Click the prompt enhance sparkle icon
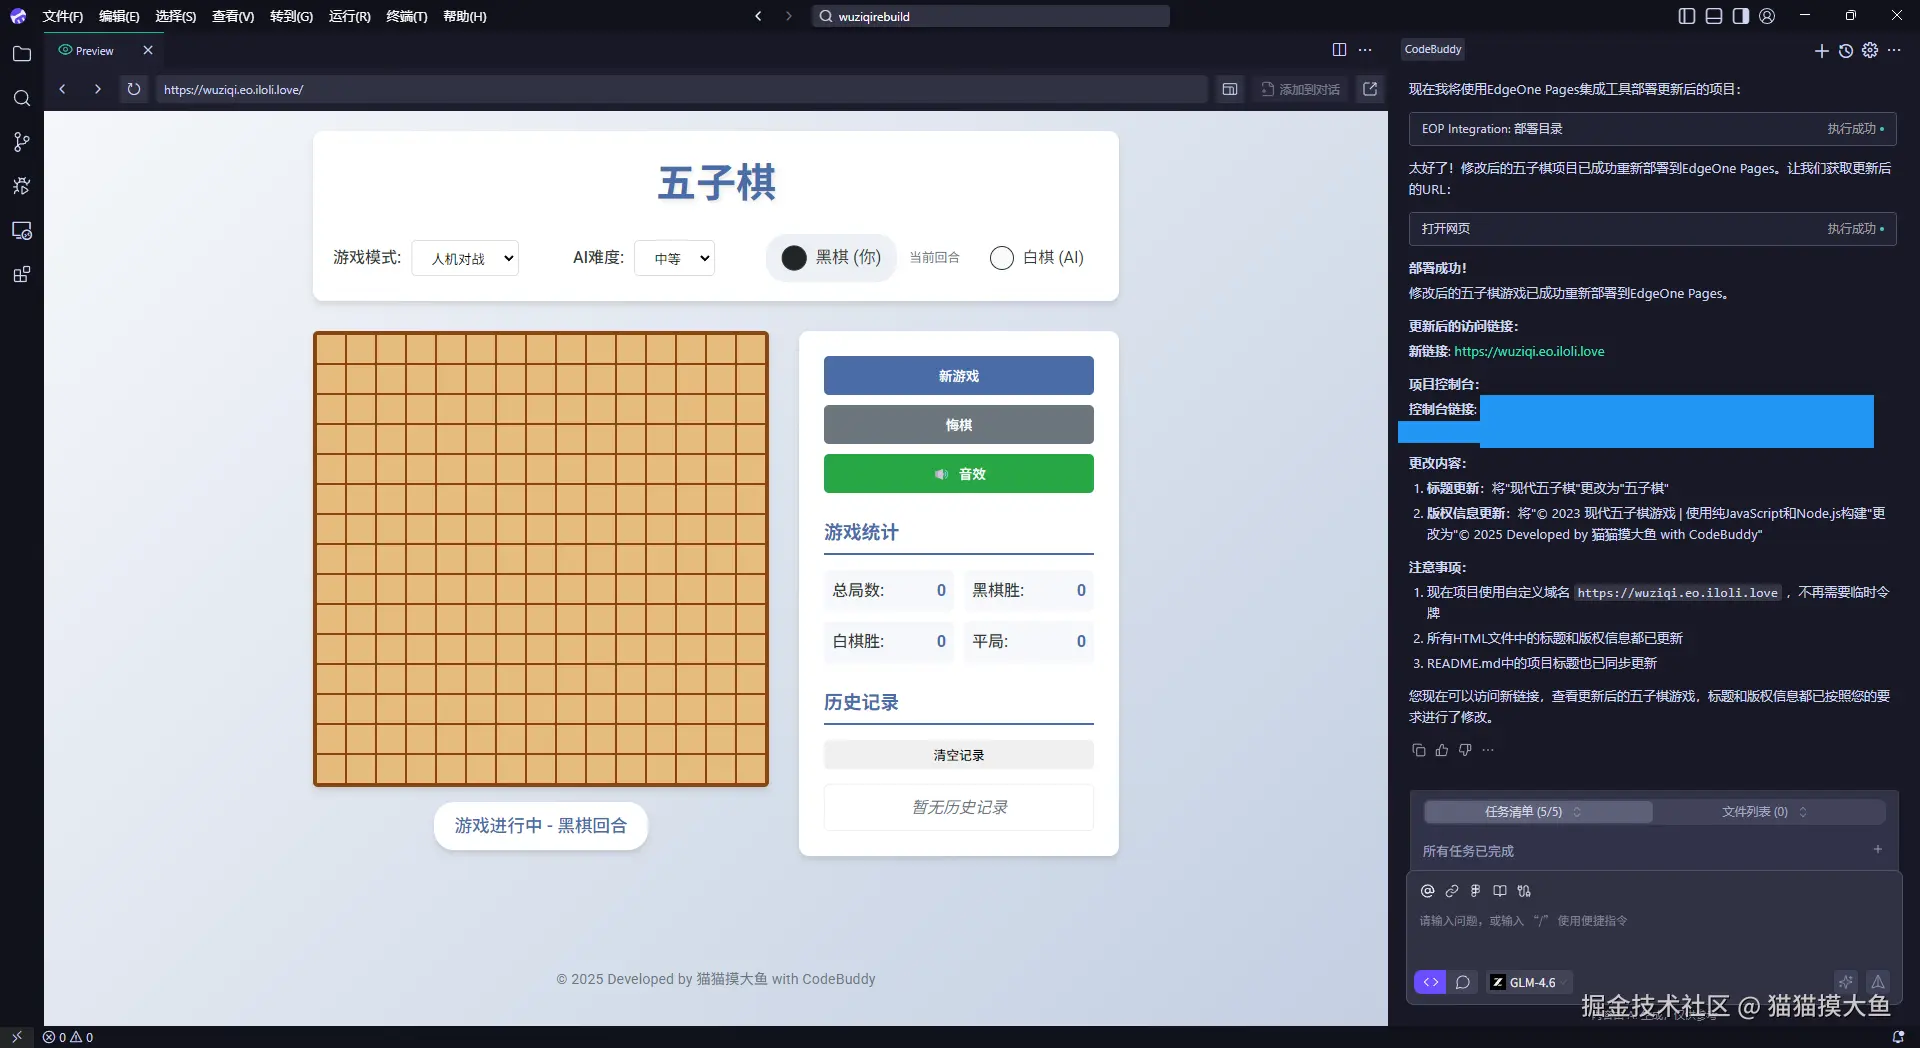The height and width of the screenshot is (1048, 1920). [x=1846, y=982]
